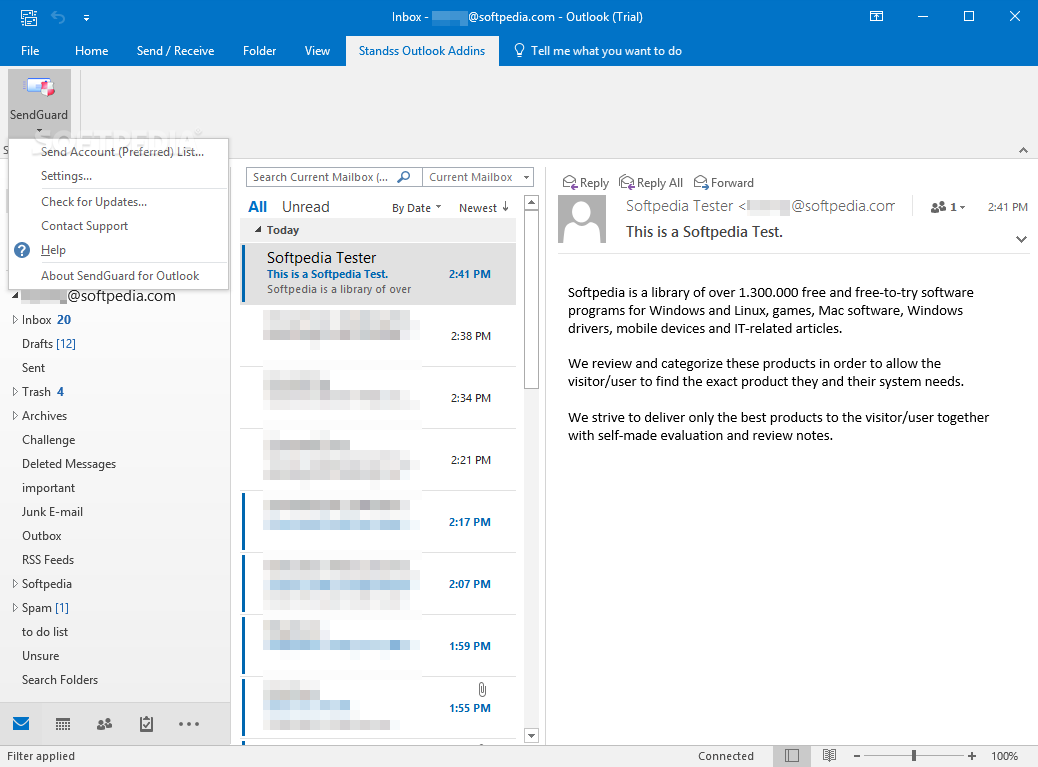This screenshot has width=1038, height=767.
Task: Click the Send/Receive All Folders quick access icon
Action: pyautogui.click(x=28, y=17)
